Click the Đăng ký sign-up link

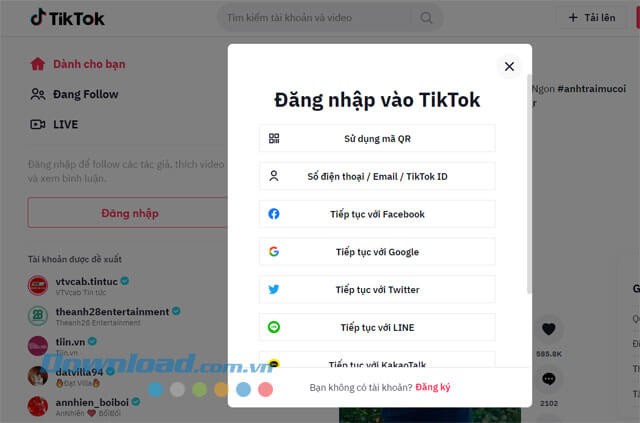point(433,387)
